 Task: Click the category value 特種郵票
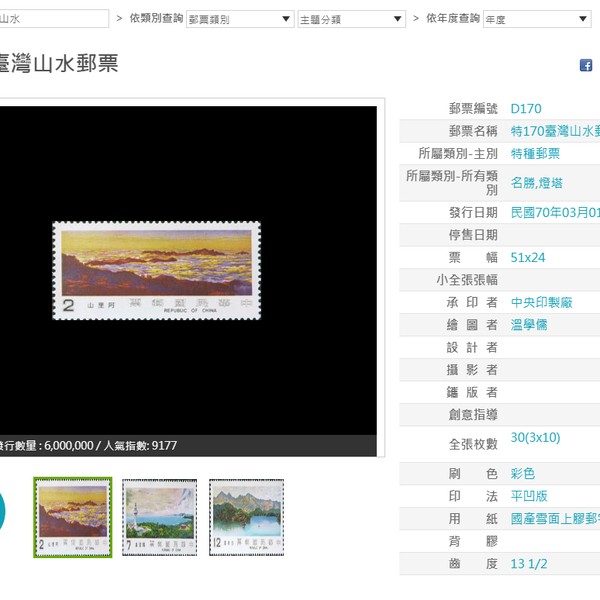coord(535,154)
